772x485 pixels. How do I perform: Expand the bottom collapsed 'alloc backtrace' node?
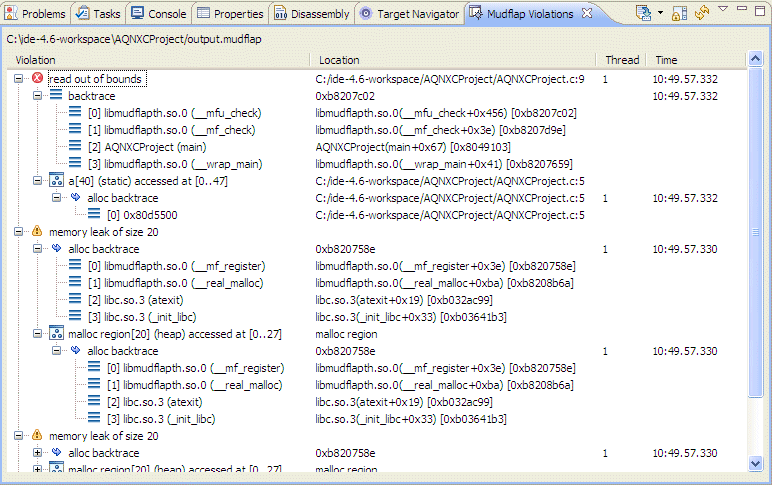tap(38, 453)
